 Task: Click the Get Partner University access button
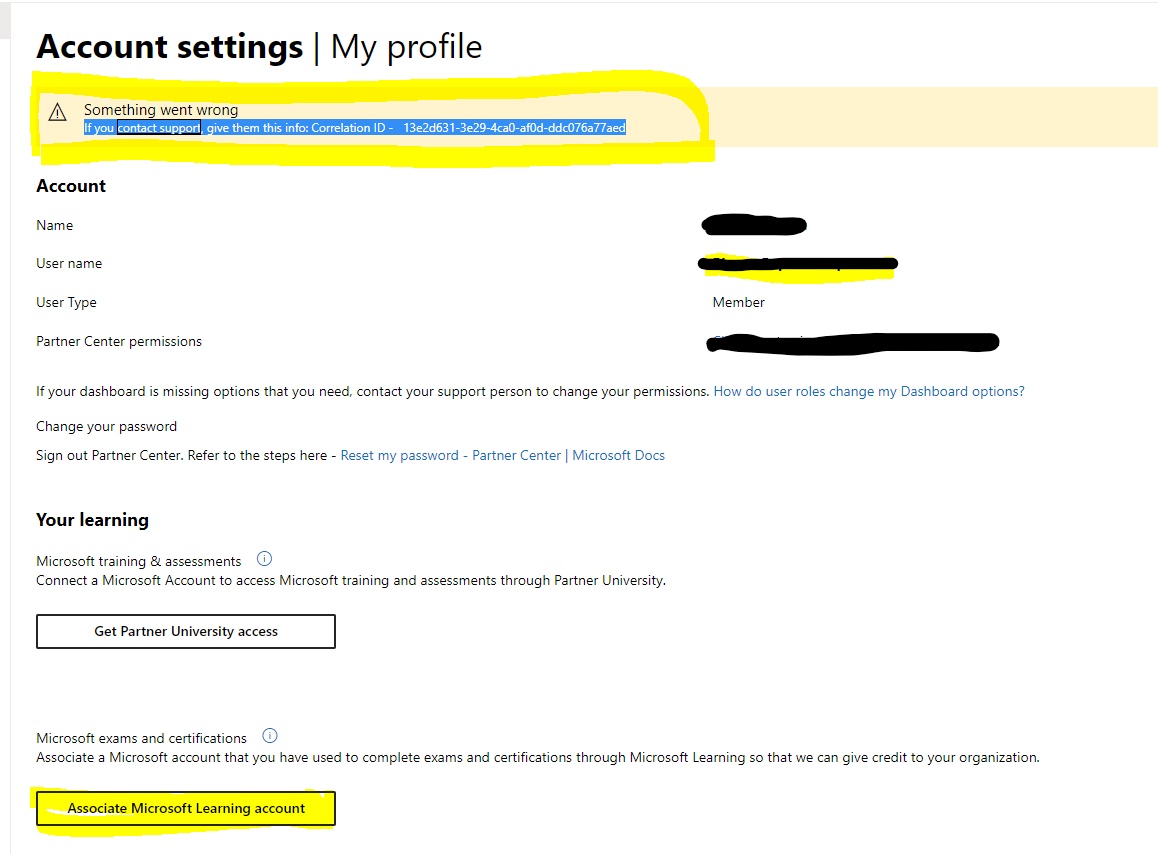(x=186, y=632)
